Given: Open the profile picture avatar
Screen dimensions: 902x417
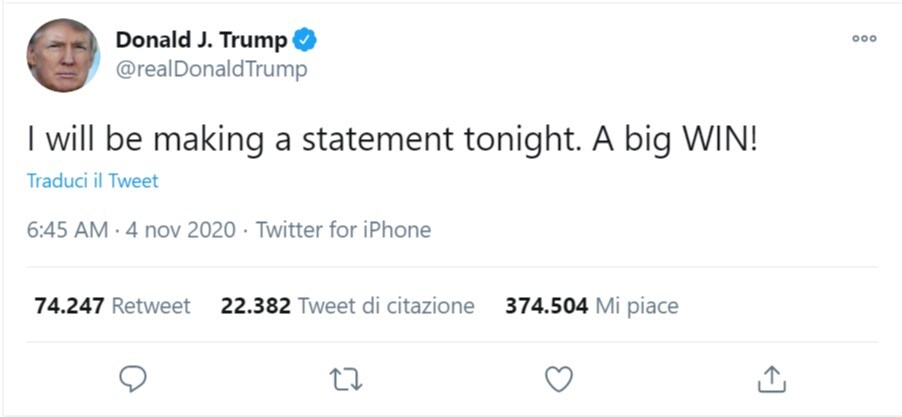Looking at the screenshot, I should pos(63,55).
